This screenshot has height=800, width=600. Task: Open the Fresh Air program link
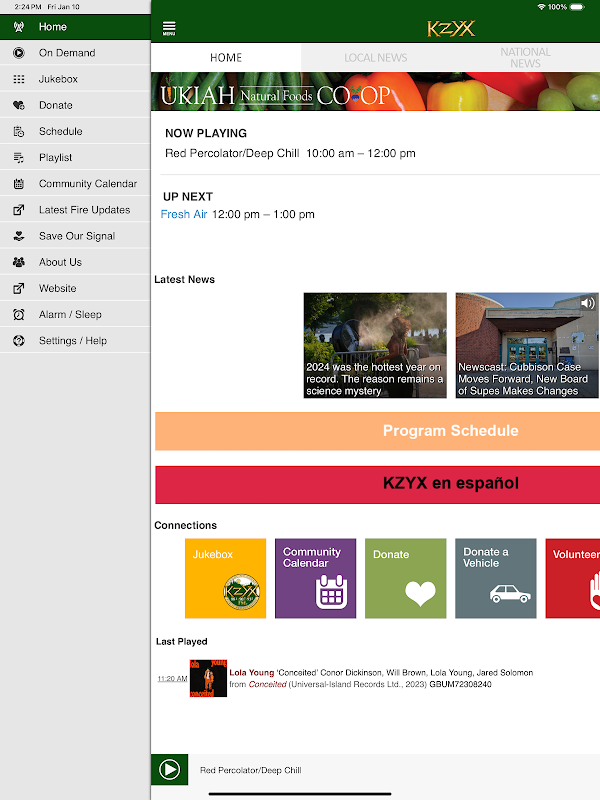[184, 214]
